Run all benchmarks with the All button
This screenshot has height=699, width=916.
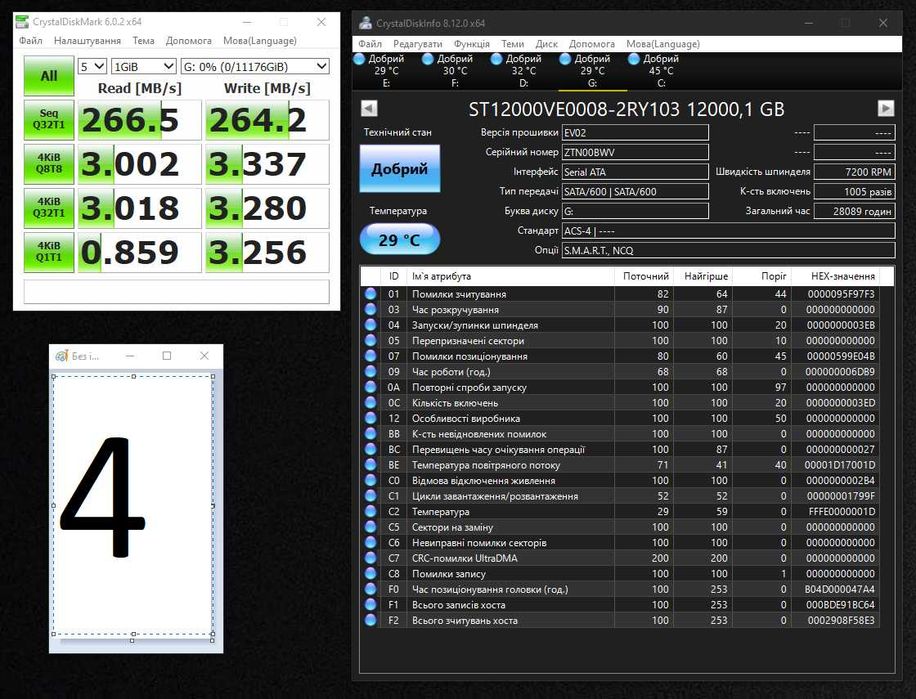(x=49, y=76)
